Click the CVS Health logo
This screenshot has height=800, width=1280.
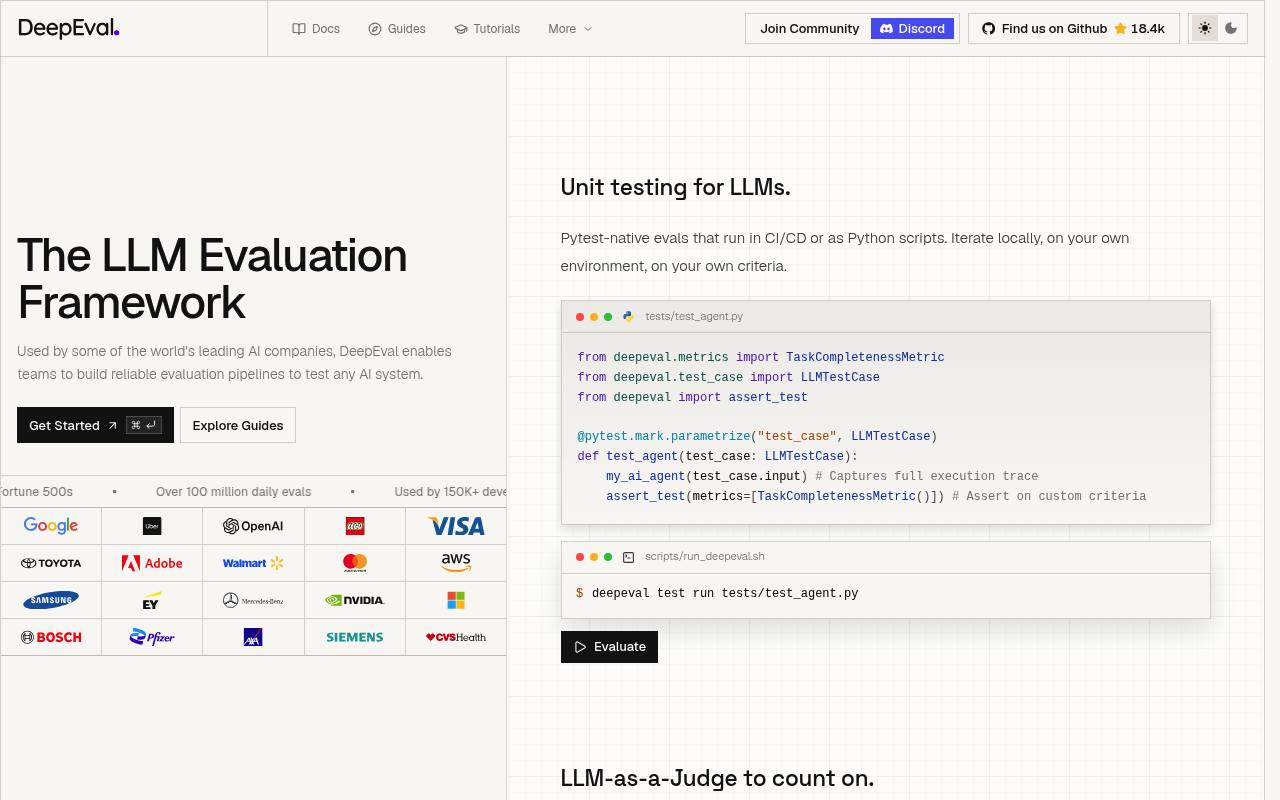[x=456, y=637]
